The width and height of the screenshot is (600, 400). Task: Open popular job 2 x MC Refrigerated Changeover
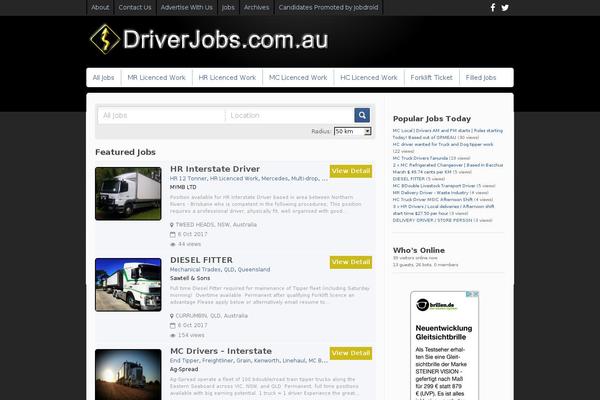448,168
